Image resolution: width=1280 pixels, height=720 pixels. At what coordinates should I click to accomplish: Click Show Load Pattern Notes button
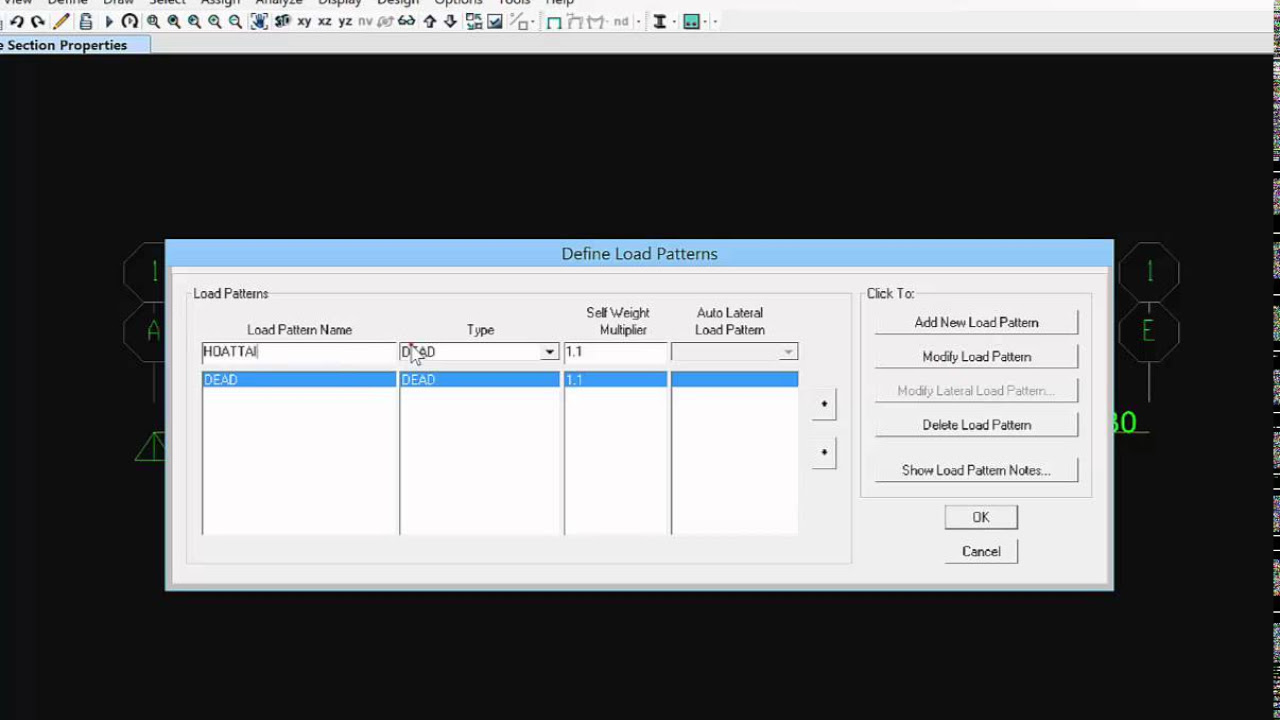click(x=976, y=470)
